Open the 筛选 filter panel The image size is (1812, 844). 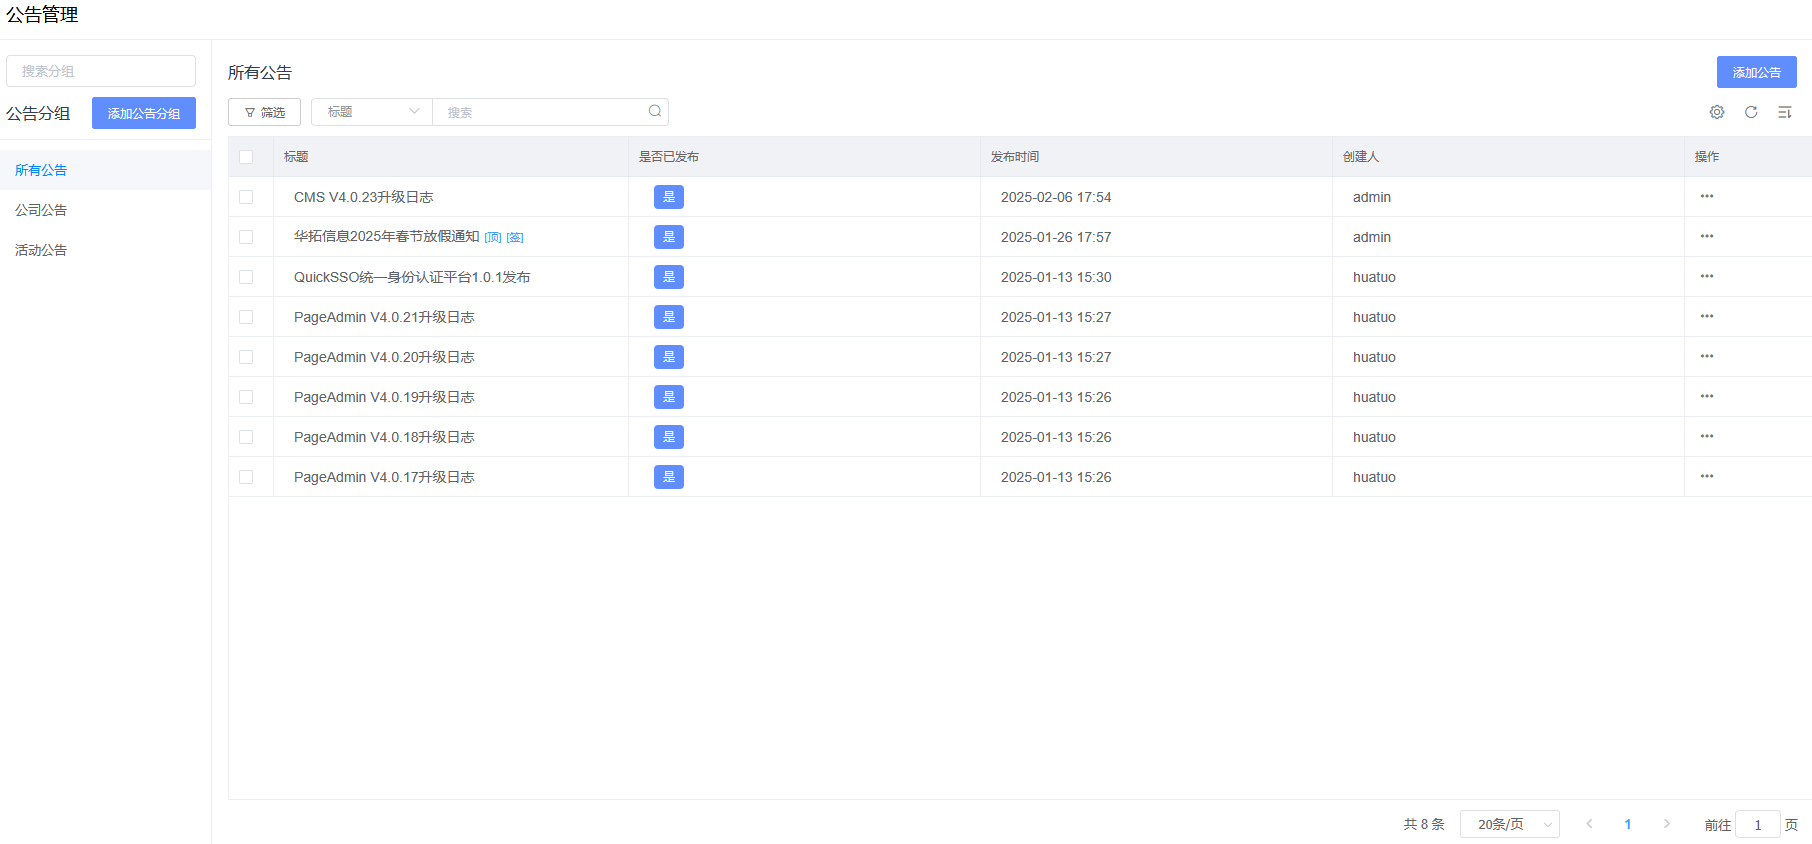[x=265, y=112]
